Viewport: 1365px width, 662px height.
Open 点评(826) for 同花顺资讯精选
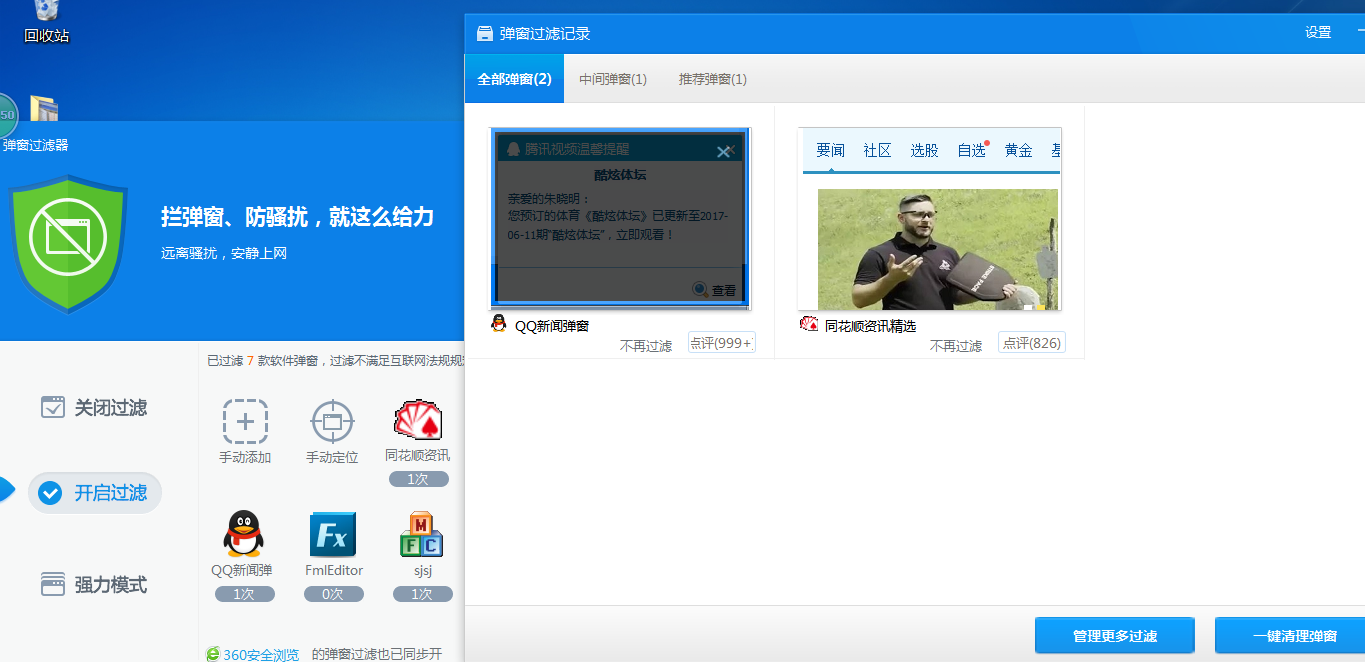point(1031,342)
